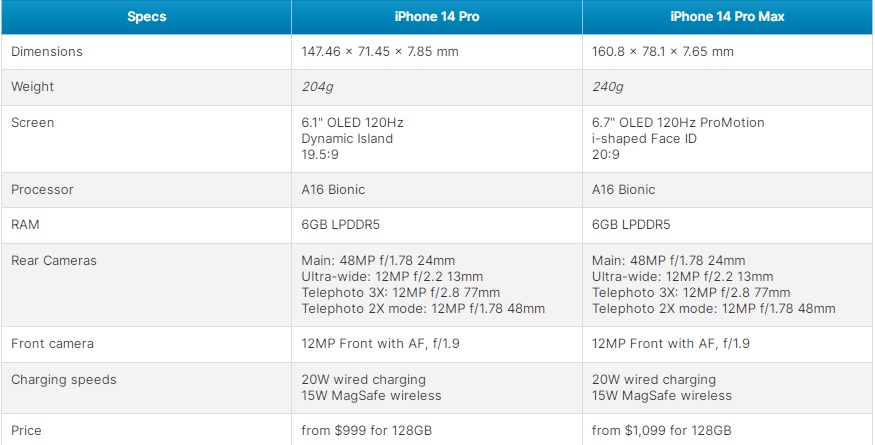Click the Weight row label
Image resolution: width=875 pixels, height=445 pixels.
32,87
